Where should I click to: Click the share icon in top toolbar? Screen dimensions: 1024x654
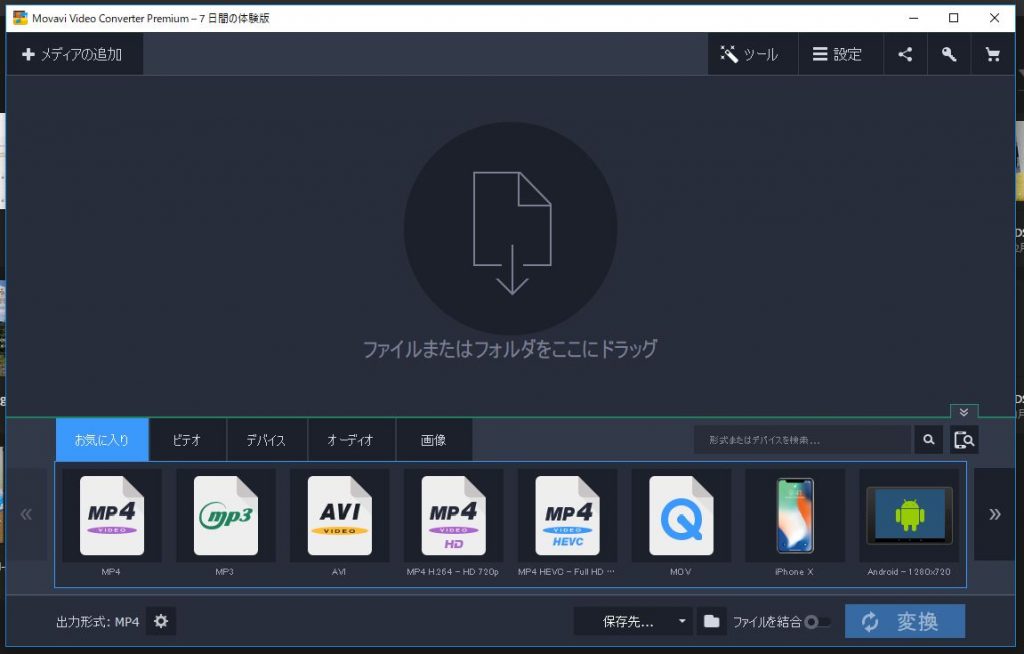(905, 54)
